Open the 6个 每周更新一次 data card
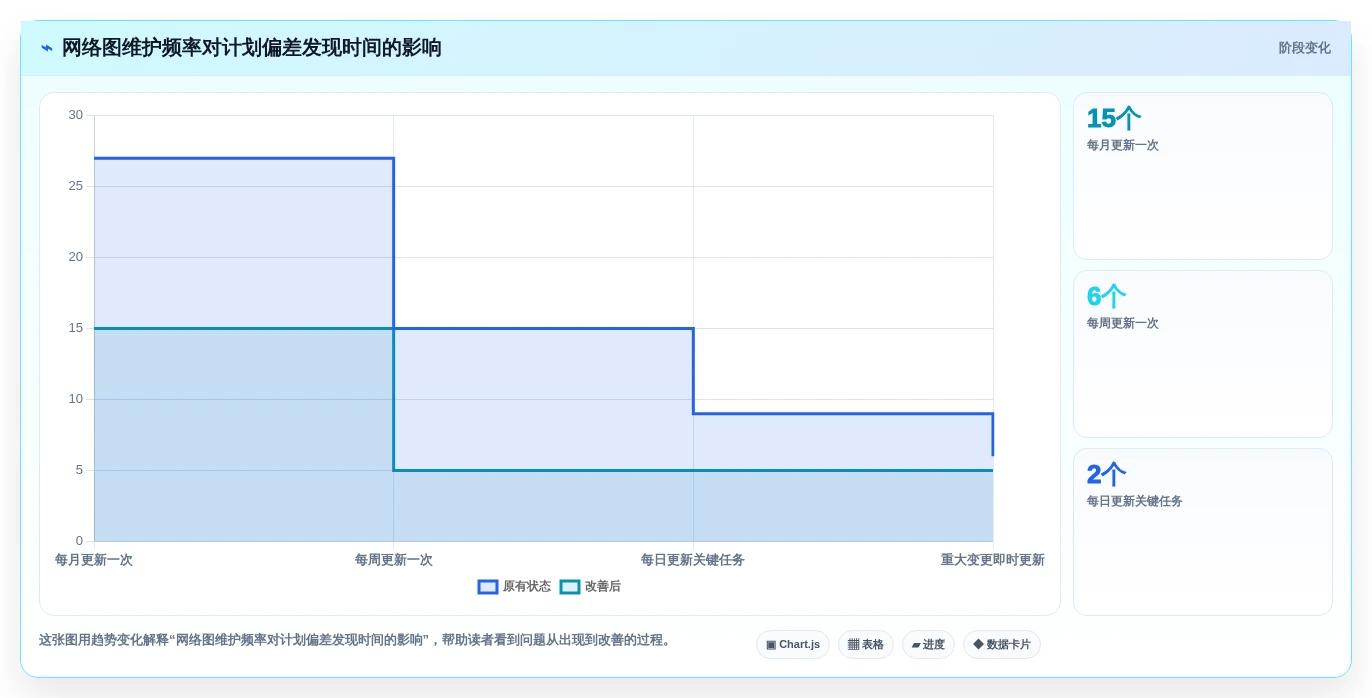The width and height of the screenshot is (1372, 698). coord(1203,354)
